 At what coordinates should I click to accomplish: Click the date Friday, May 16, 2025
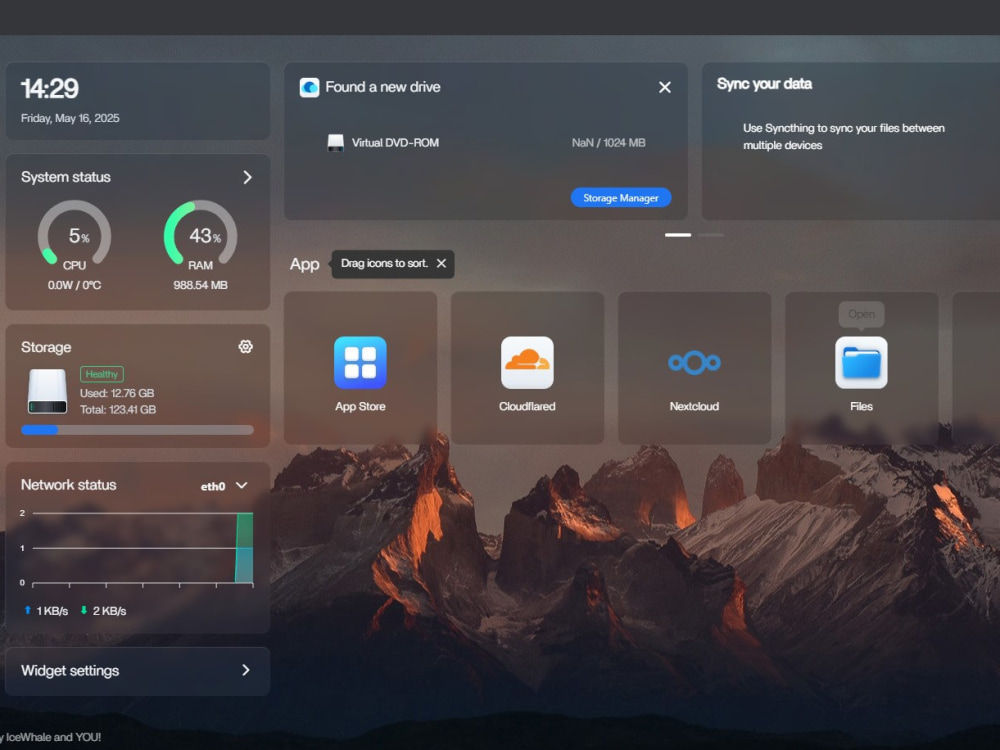(70, 118)
